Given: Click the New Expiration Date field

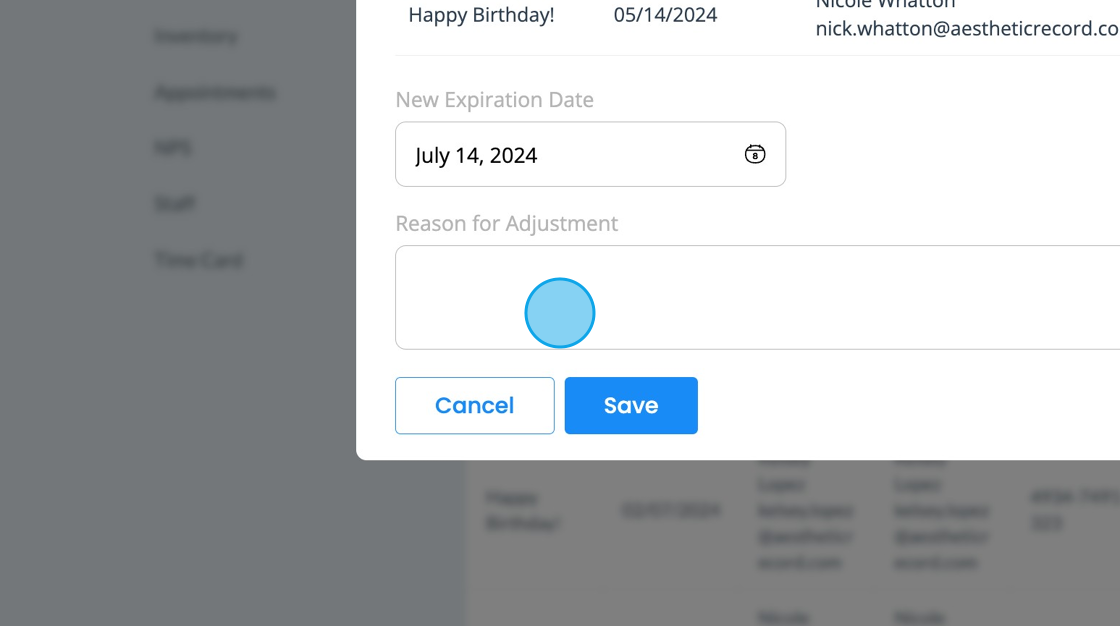Looking at the screenshot, I should pos(570,155).
